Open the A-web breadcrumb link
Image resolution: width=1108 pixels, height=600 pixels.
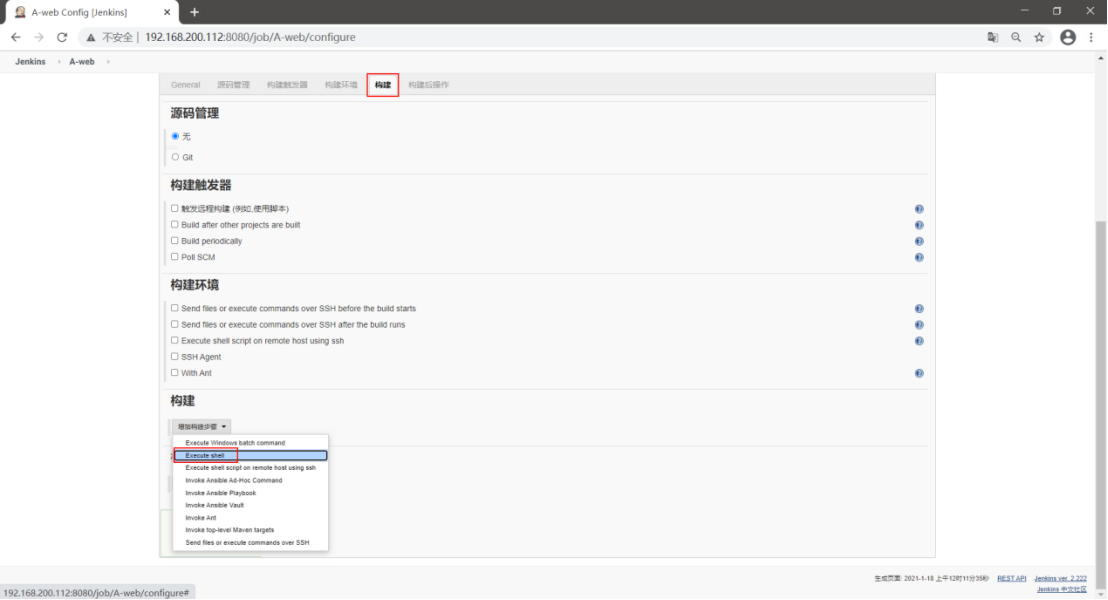82,62
